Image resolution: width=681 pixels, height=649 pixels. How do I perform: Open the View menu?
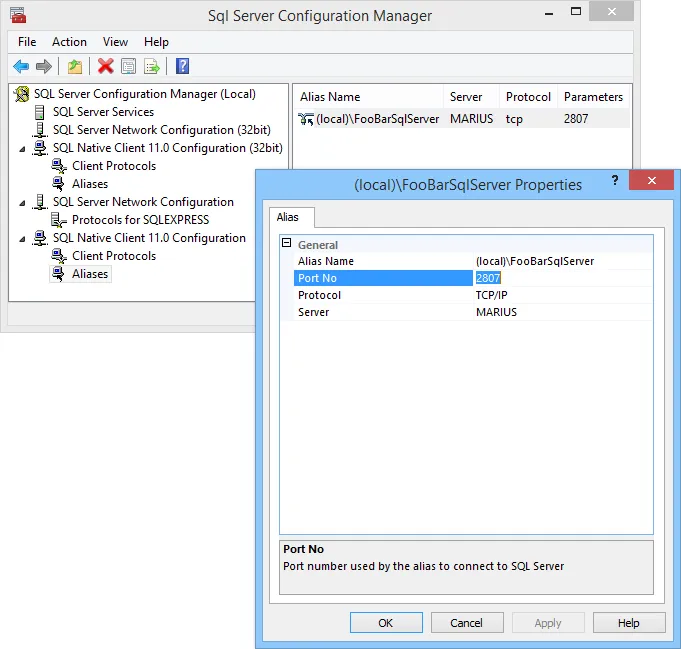coord(115,42)
